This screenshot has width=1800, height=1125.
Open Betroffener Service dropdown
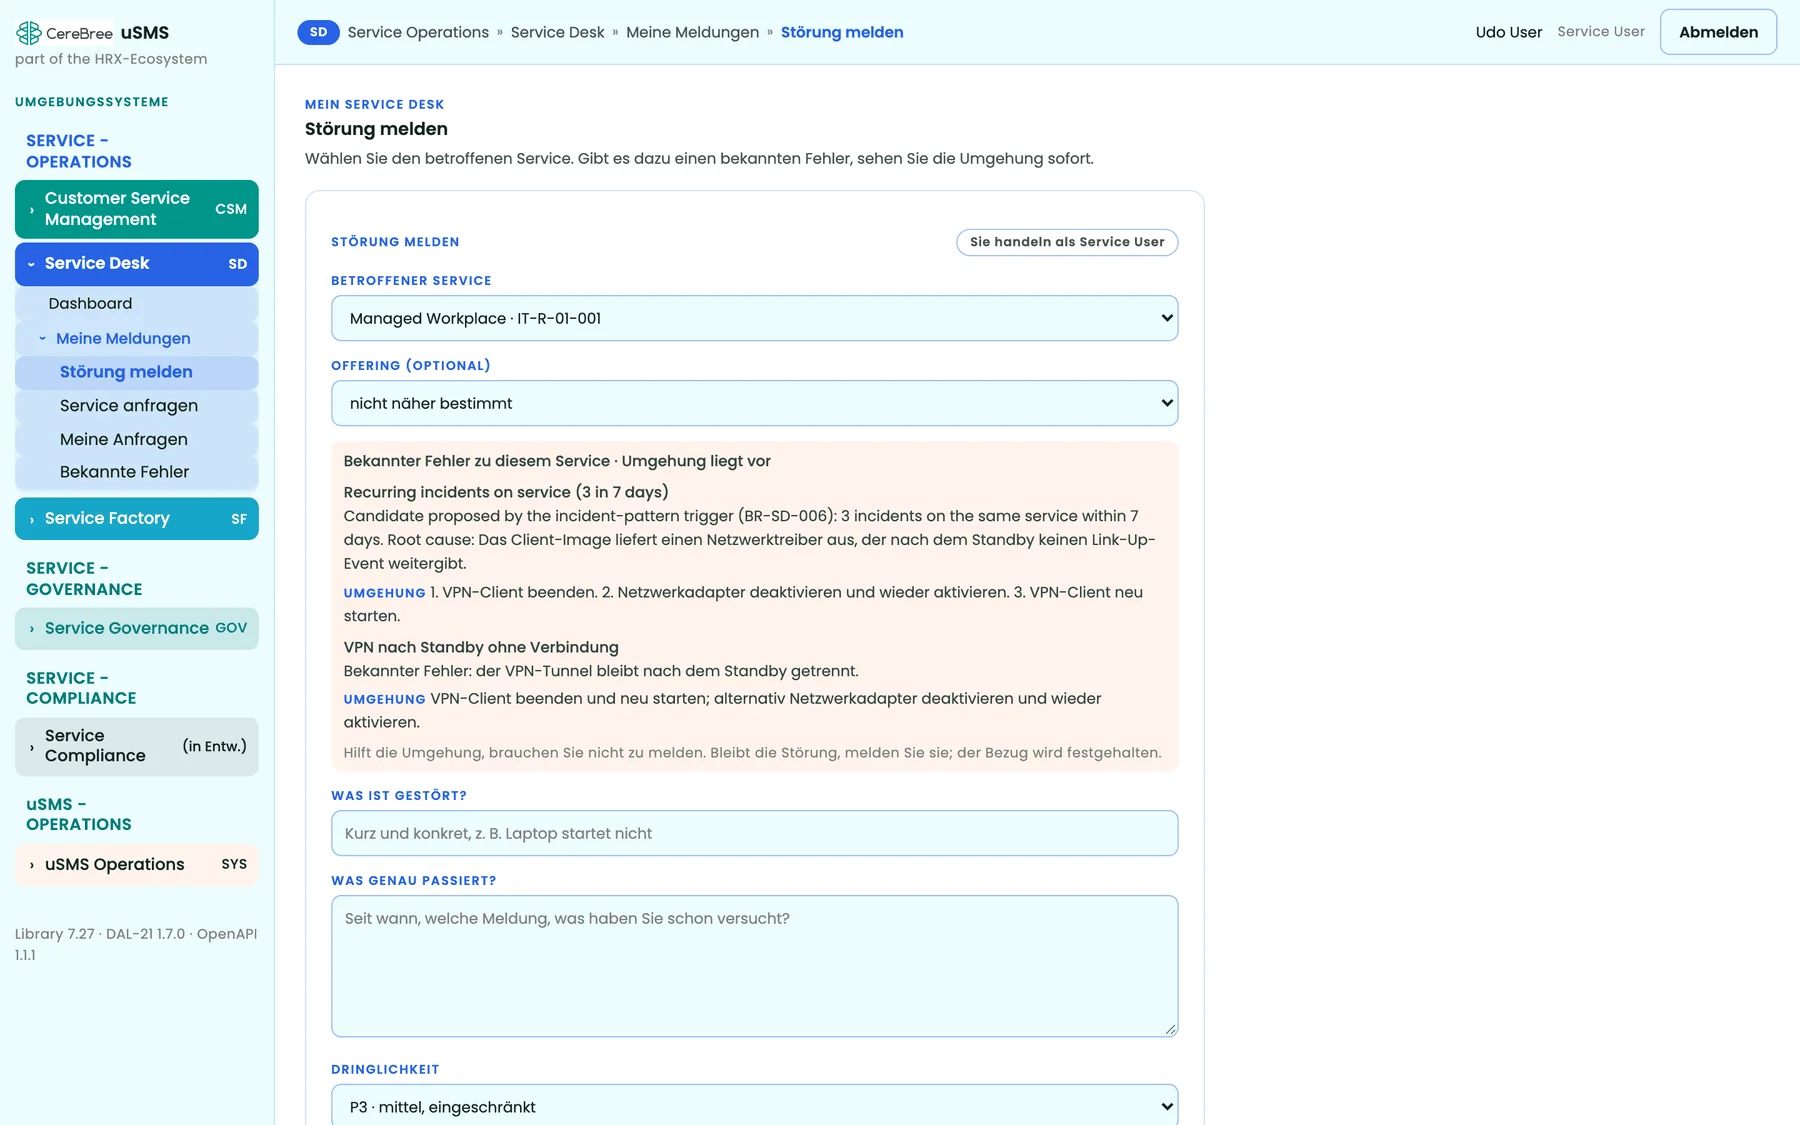(754, 318)
